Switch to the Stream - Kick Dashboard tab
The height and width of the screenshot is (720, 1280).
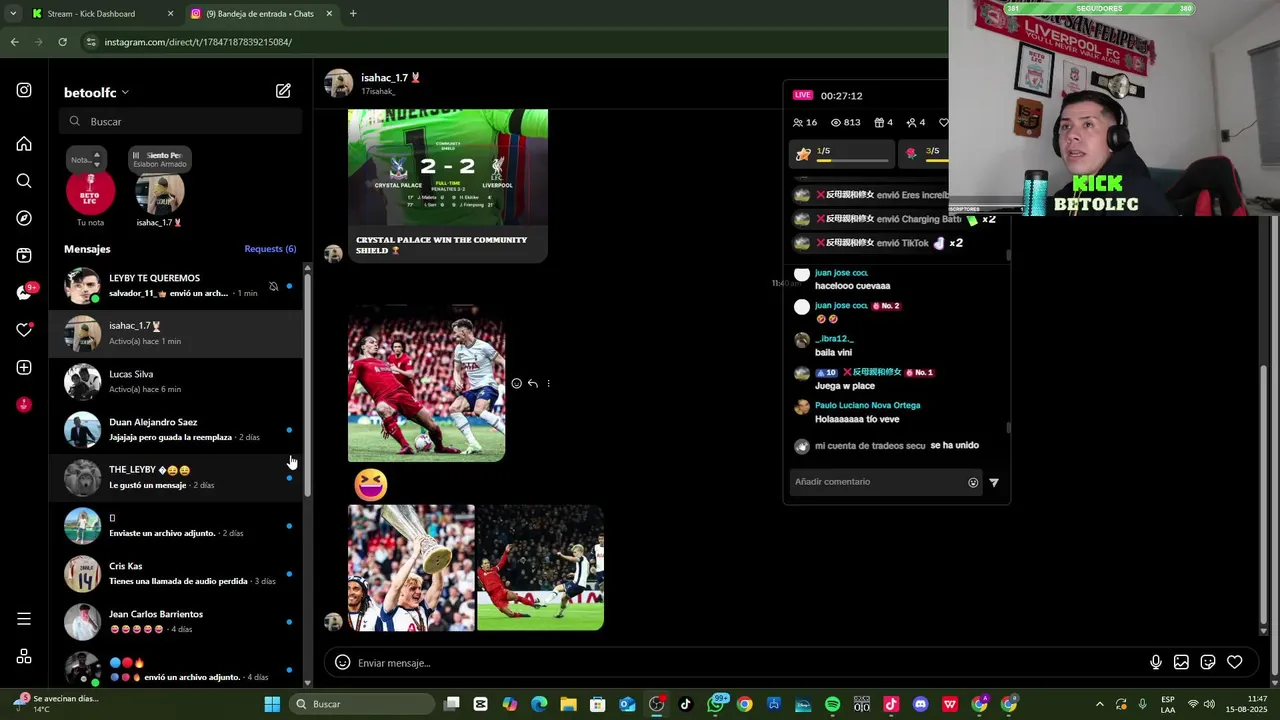pyautogui.click(x=101, y=14)
